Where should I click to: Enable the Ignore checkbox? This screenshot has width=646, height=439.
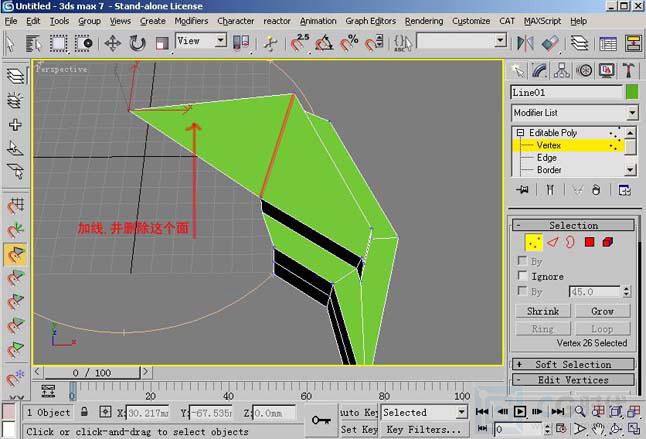pos(522,276)
